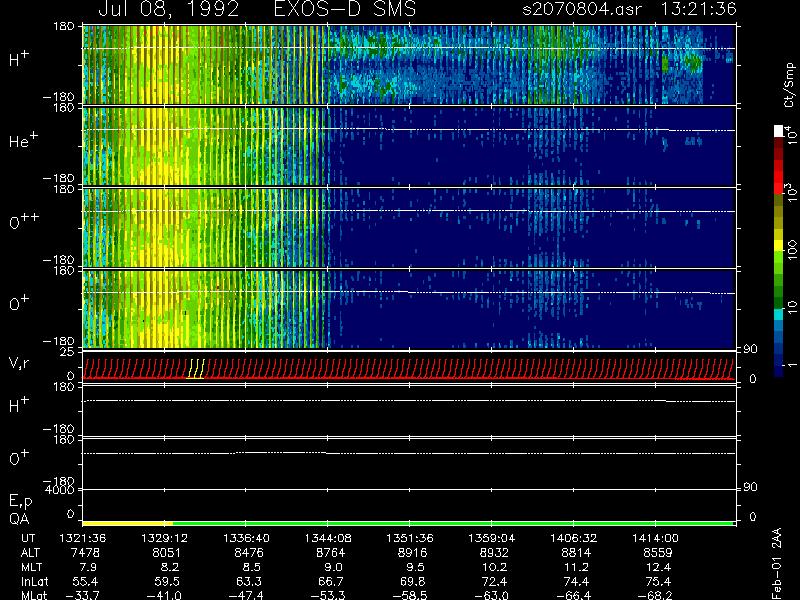Click the "EXOS-D SMS" title text
The height and width of the screenshot is (600, 800).
tap(345, 9)
